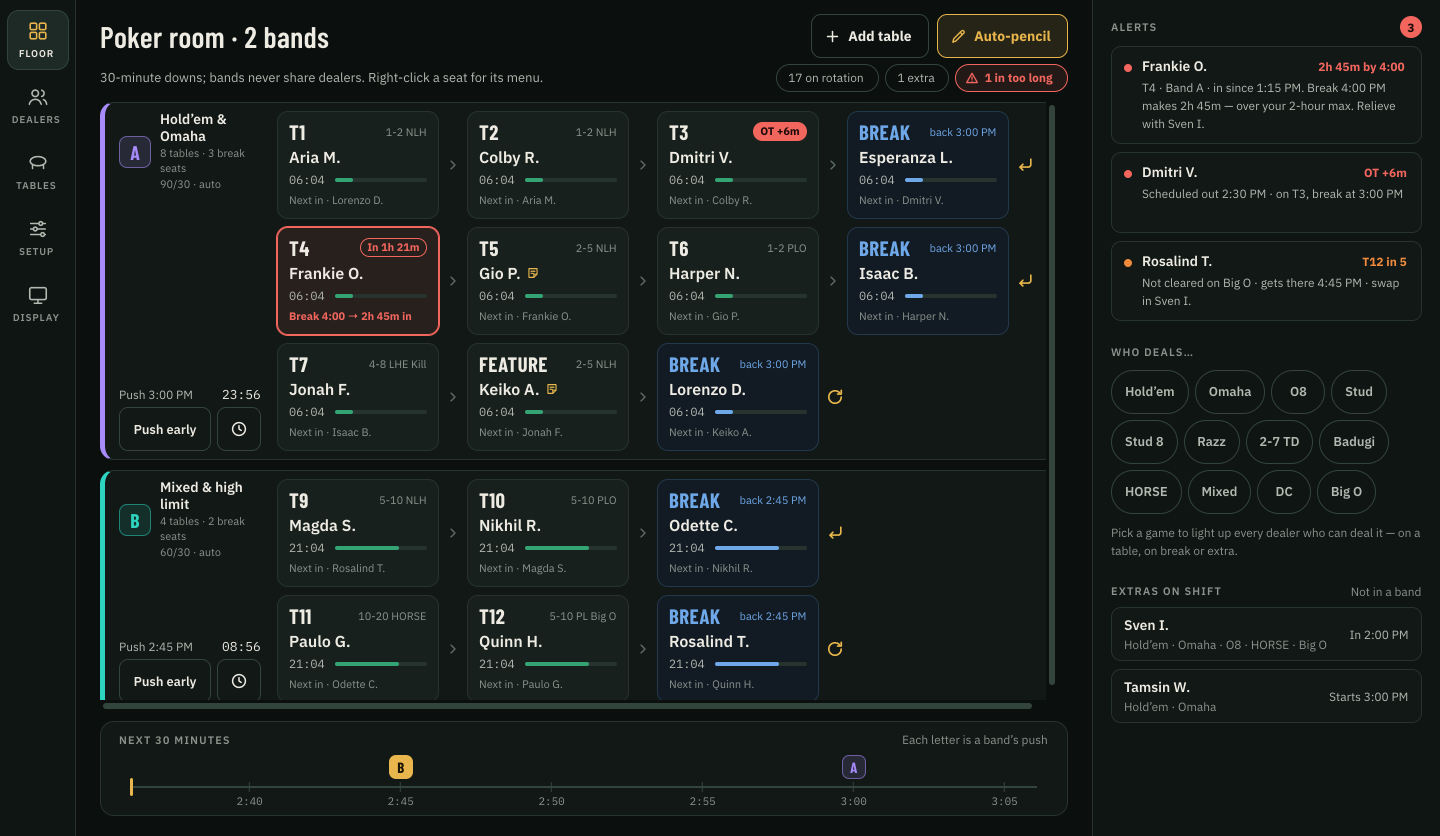The image size is (1440, 836).
Task: Open the Dealers section
Action: click(x=38, y=106)
